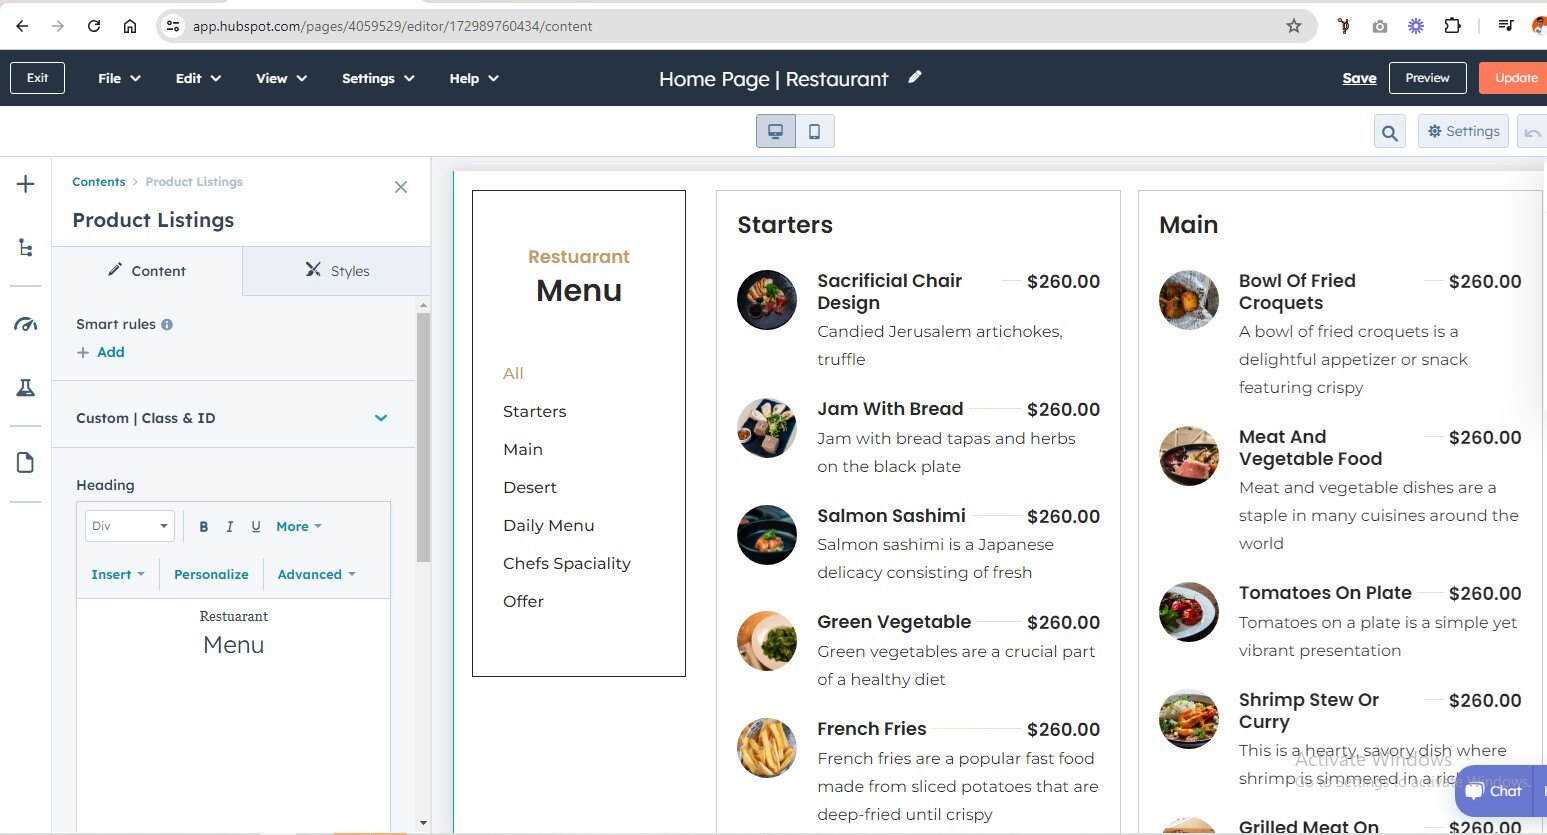Open the site tree structure icon

[x=26, y=248]
